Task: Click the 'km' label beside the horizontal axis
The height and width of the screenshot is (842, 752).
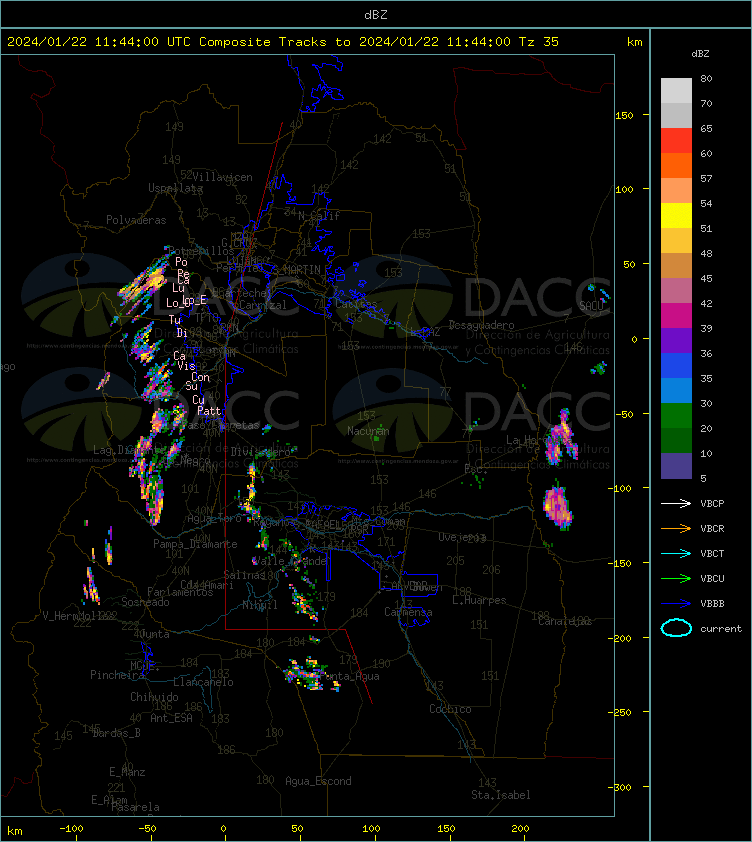Action: [x=15, y=831]
